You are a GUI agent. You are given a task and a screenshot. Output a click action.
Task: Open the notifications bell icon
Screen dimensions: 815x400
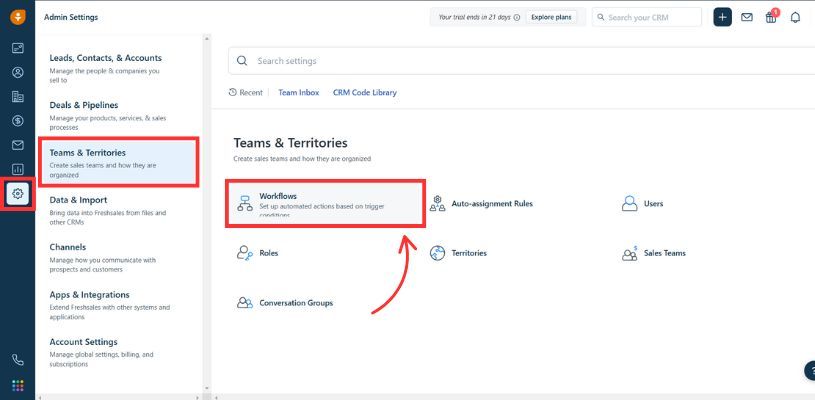[795, 17]
